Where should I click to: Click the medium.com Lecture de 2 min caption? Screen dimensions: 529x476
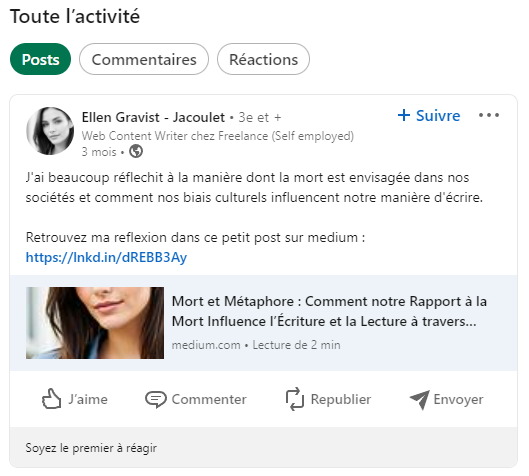pos(256,345)
